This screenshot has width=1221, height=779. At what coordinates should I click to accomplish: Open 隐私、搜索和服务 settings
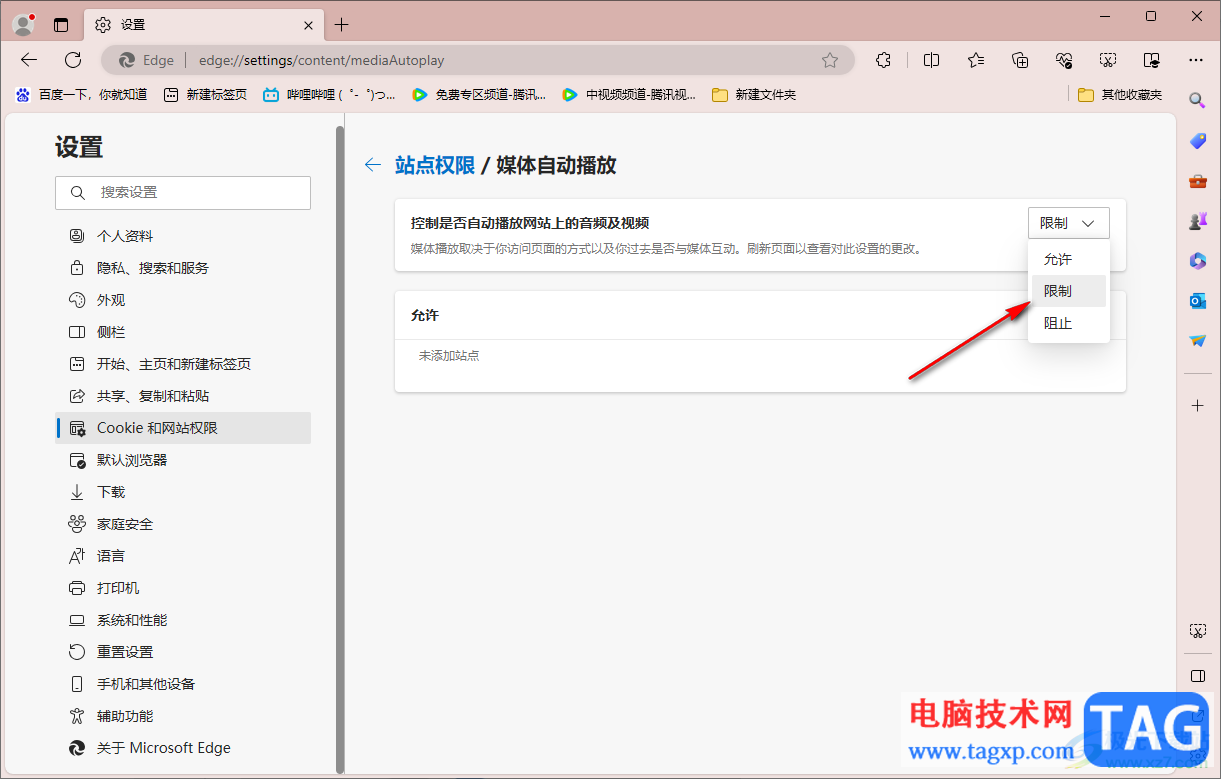(x=183, y=268)
